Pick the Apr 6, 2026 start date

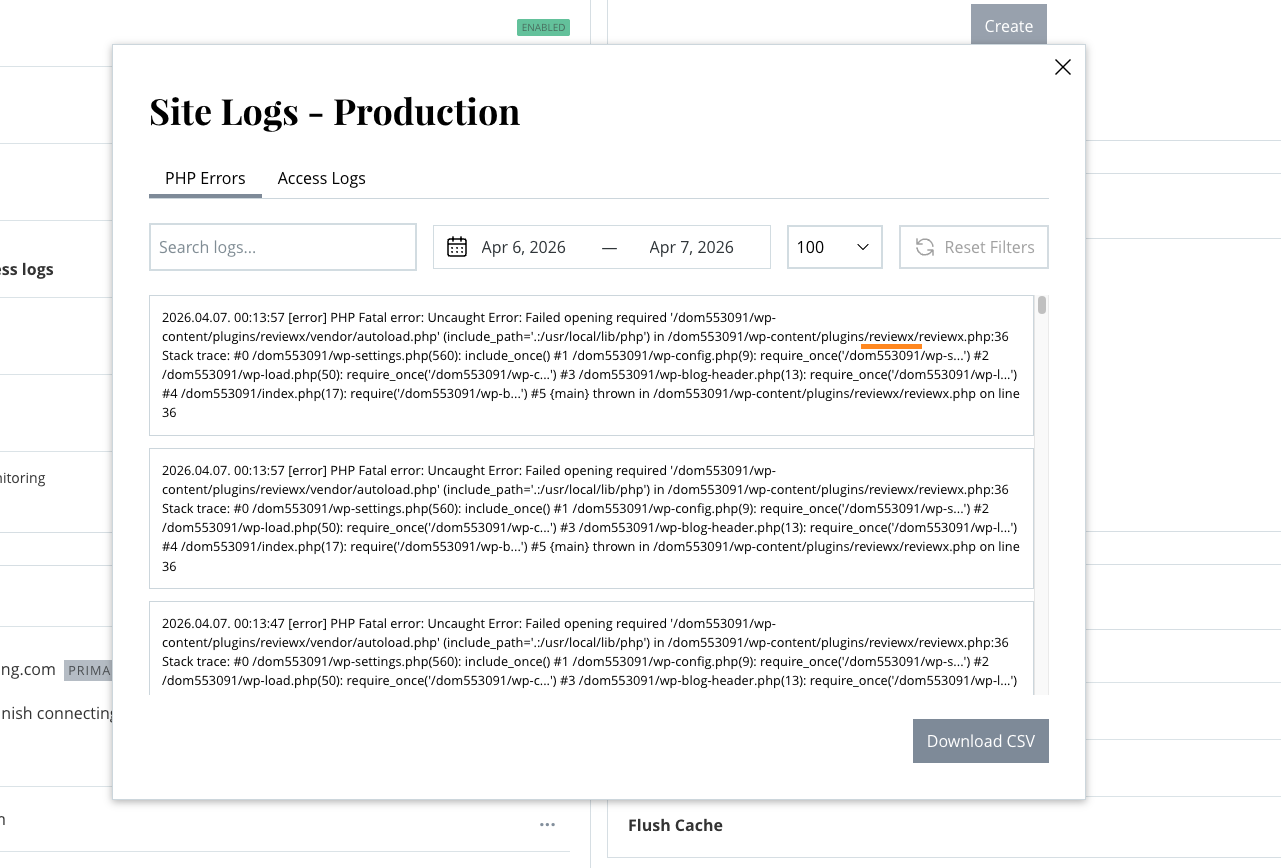523,247
